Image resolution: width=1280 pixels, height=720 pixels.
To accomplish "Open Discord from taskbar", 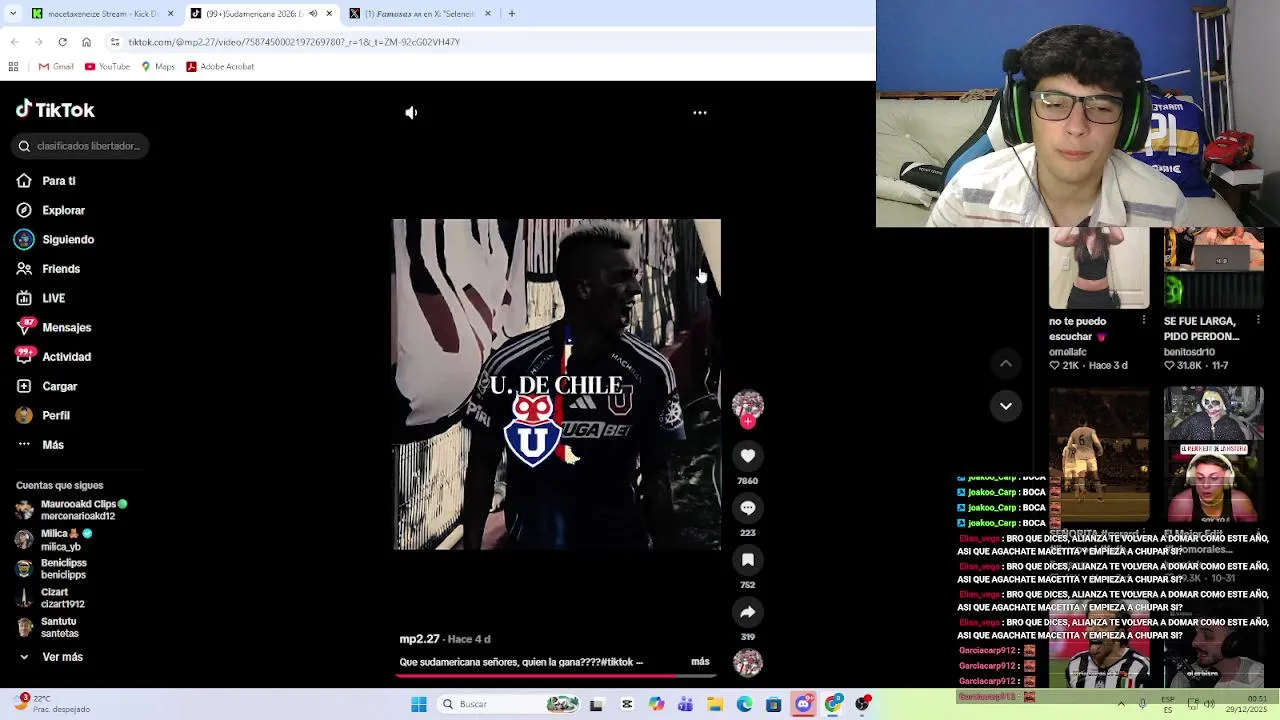I will click(x=804, y=705).
